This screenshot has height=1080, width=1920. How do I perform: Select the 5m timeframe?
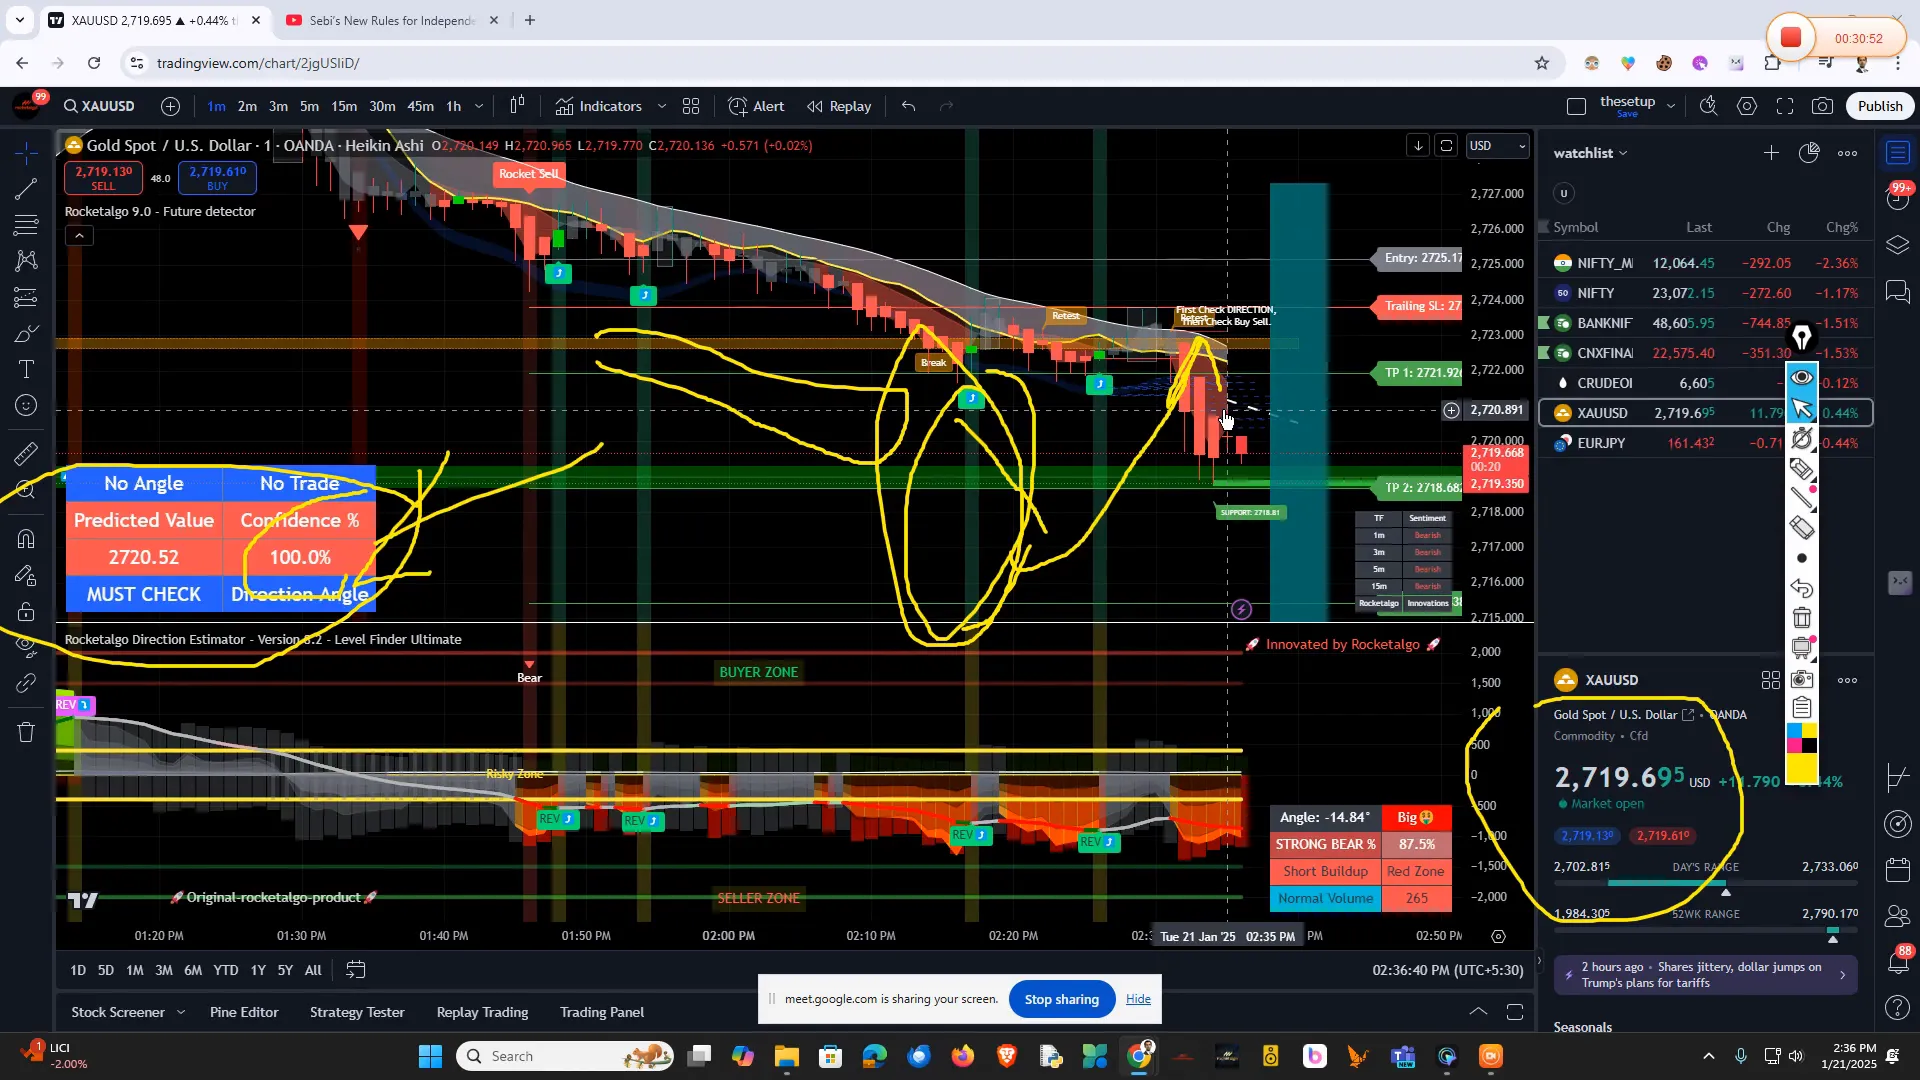click(x=309, y=106)
